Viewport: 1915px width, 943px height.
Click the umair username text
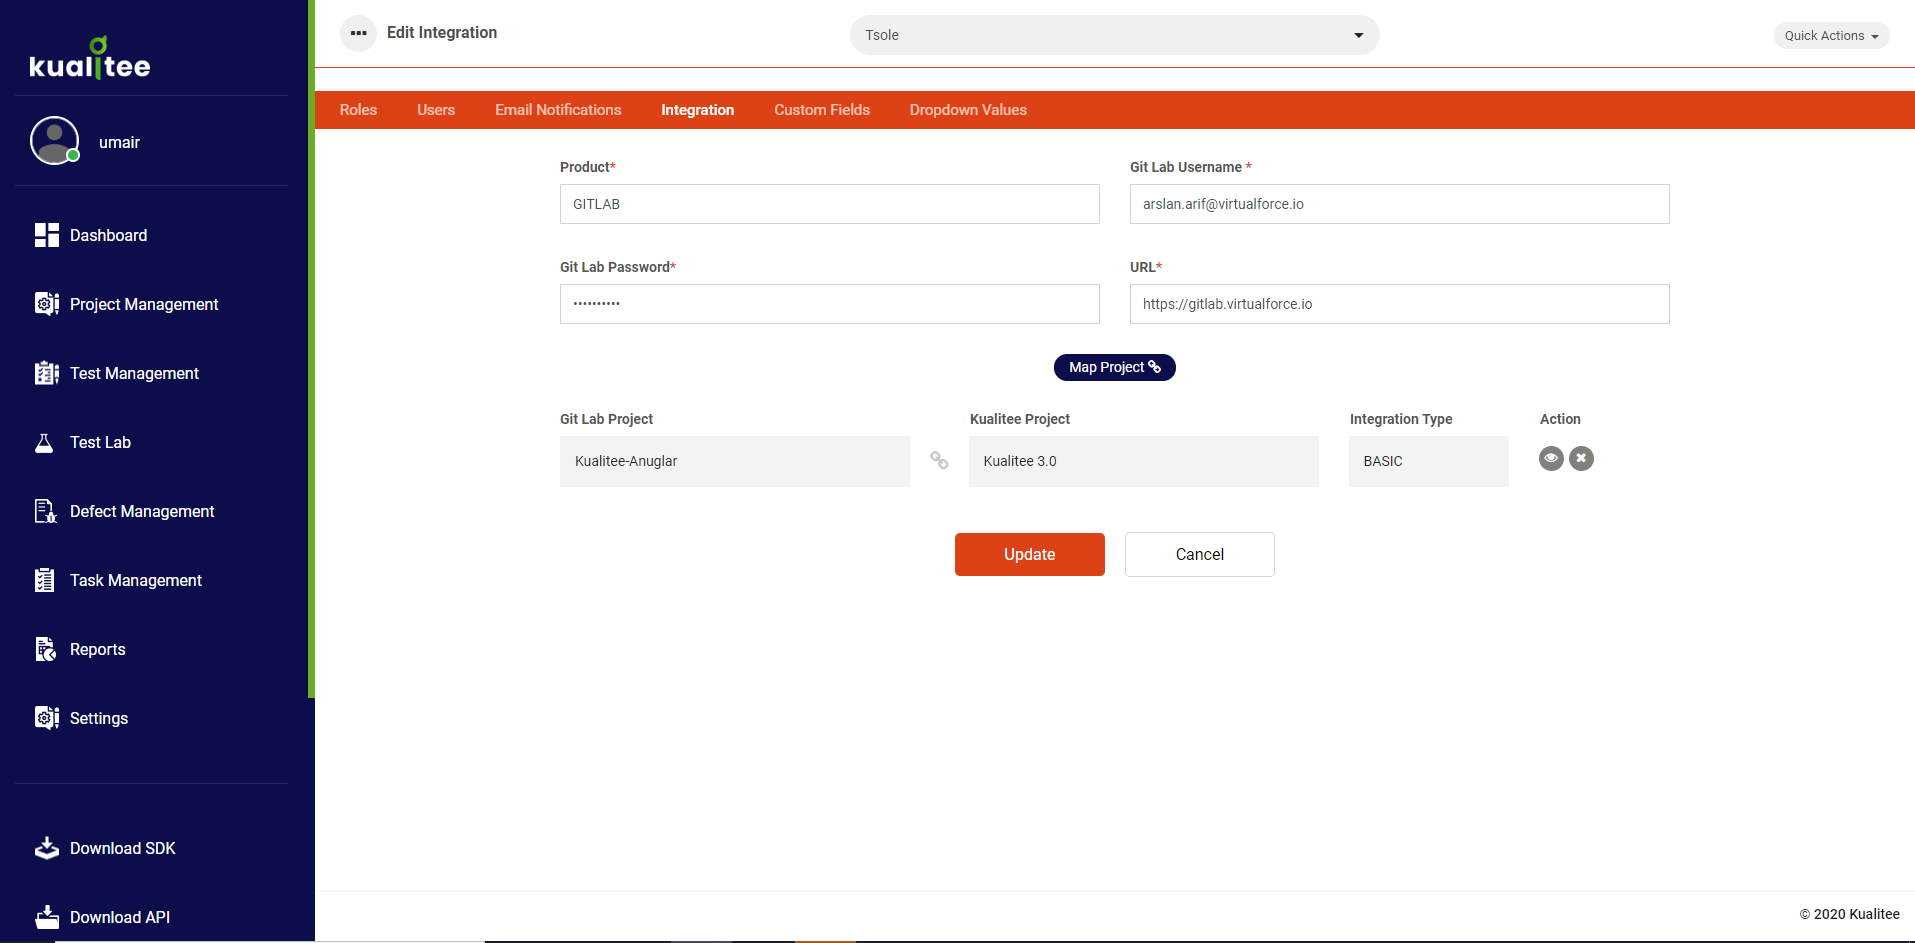coord(119,142)
